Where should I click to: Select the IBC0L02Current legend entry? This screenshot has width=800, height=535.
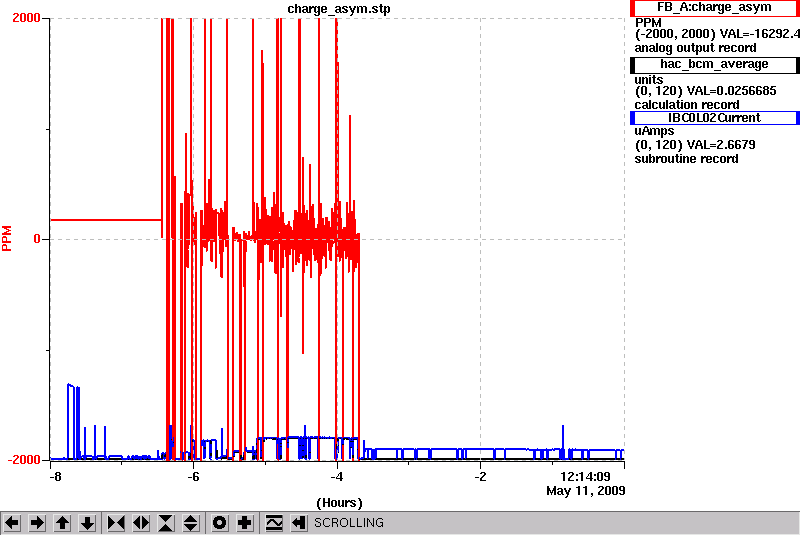tap(715, 118)
